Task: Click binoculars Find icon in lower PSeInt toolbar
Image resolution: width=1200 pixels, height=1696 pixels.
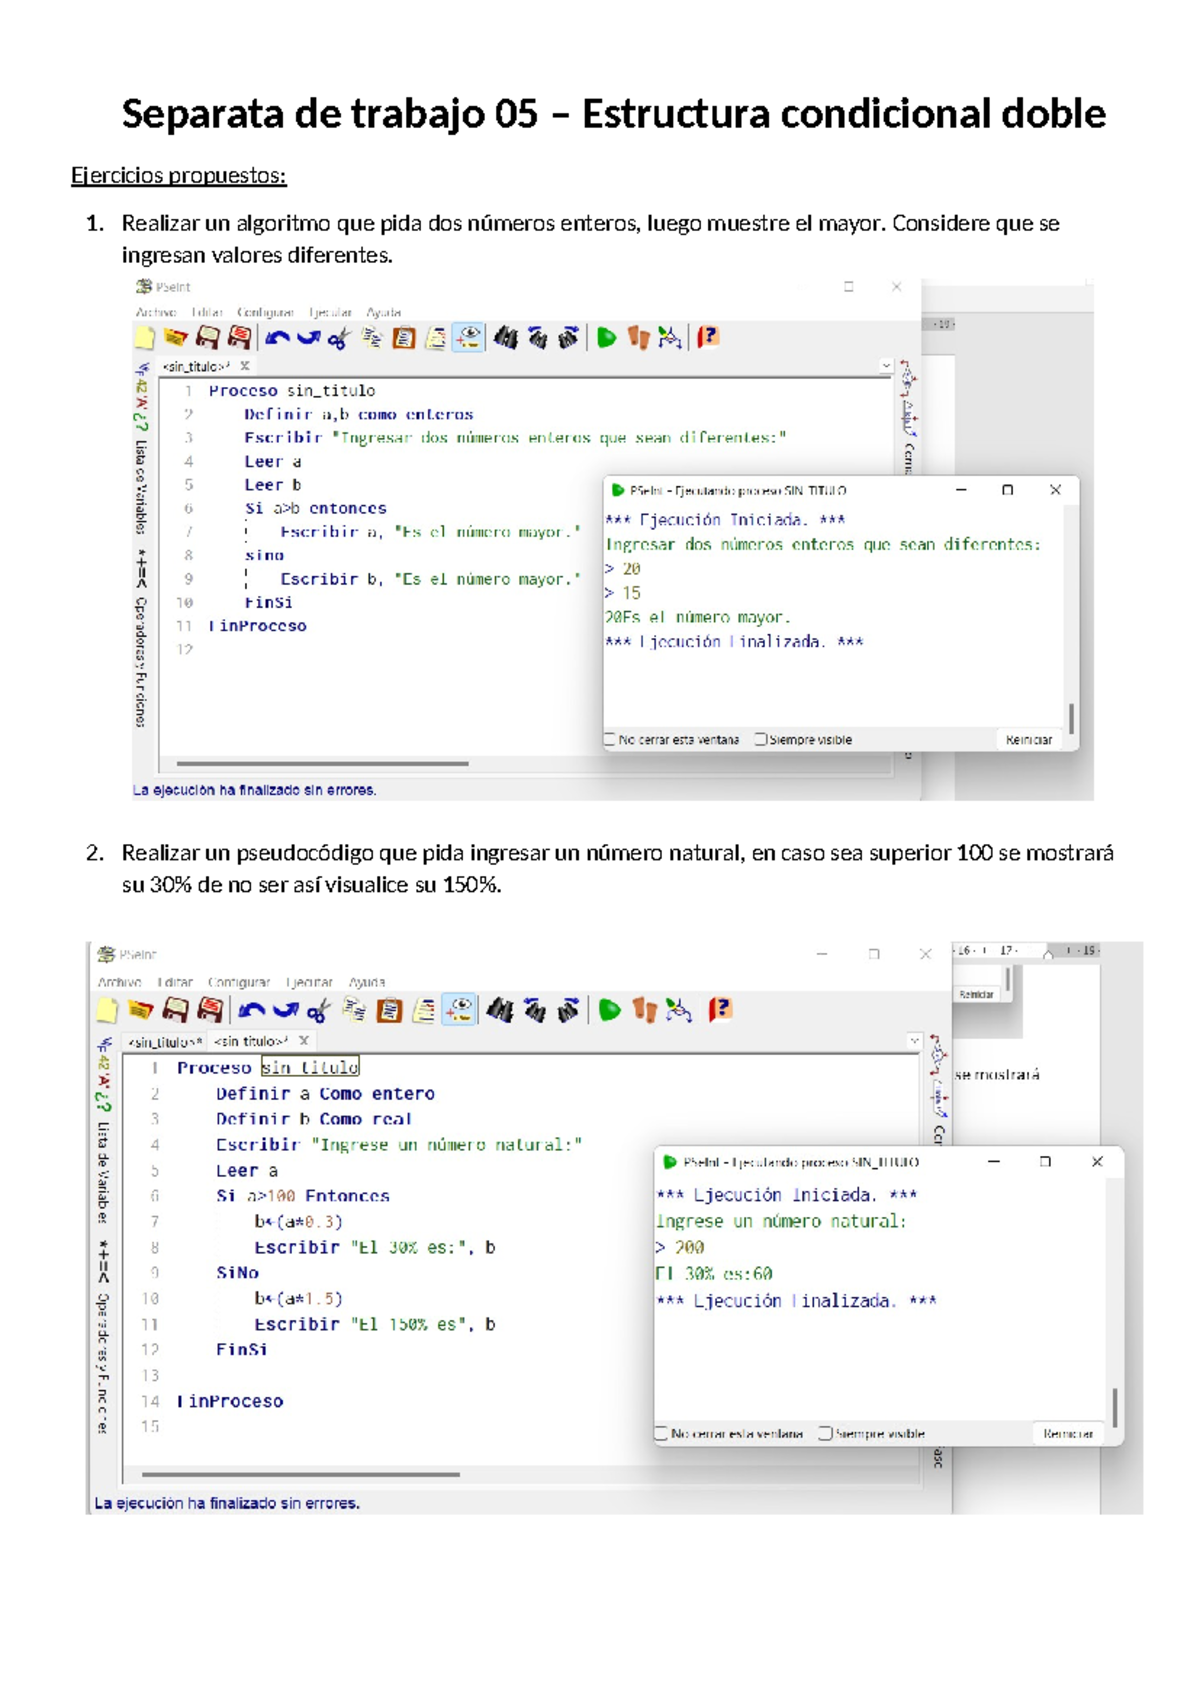Action: (500, 1010)
